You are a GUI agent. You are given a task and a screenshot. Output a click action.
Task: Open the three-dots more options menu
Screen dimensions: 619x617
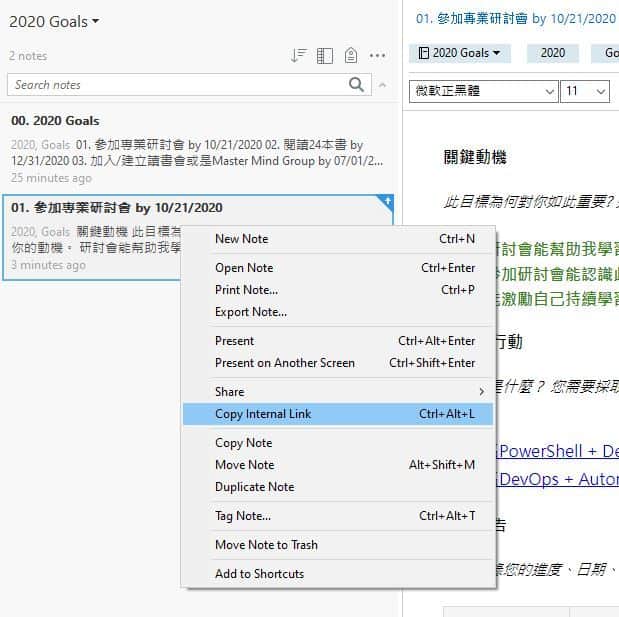[x=377, y=56]
